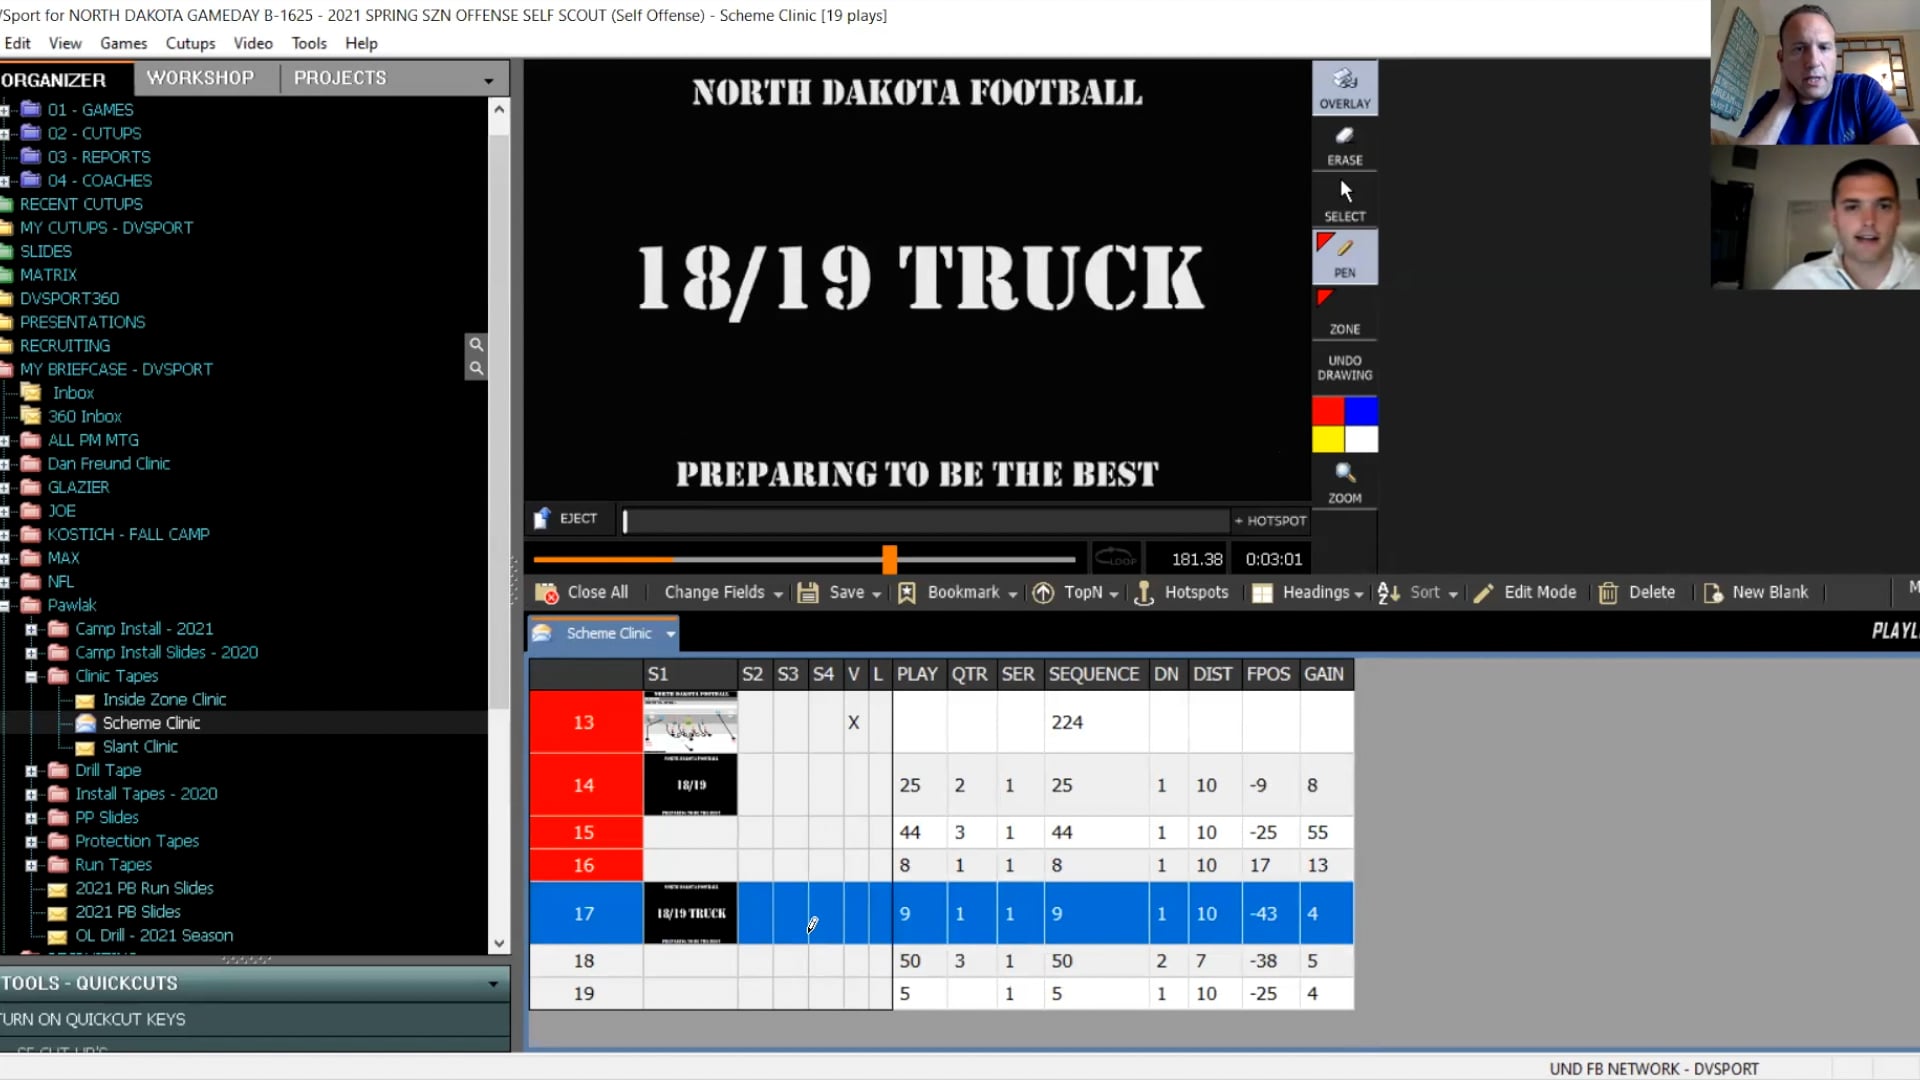Open the Cutups menu
1920x1080 pixels.
point(190,43)
